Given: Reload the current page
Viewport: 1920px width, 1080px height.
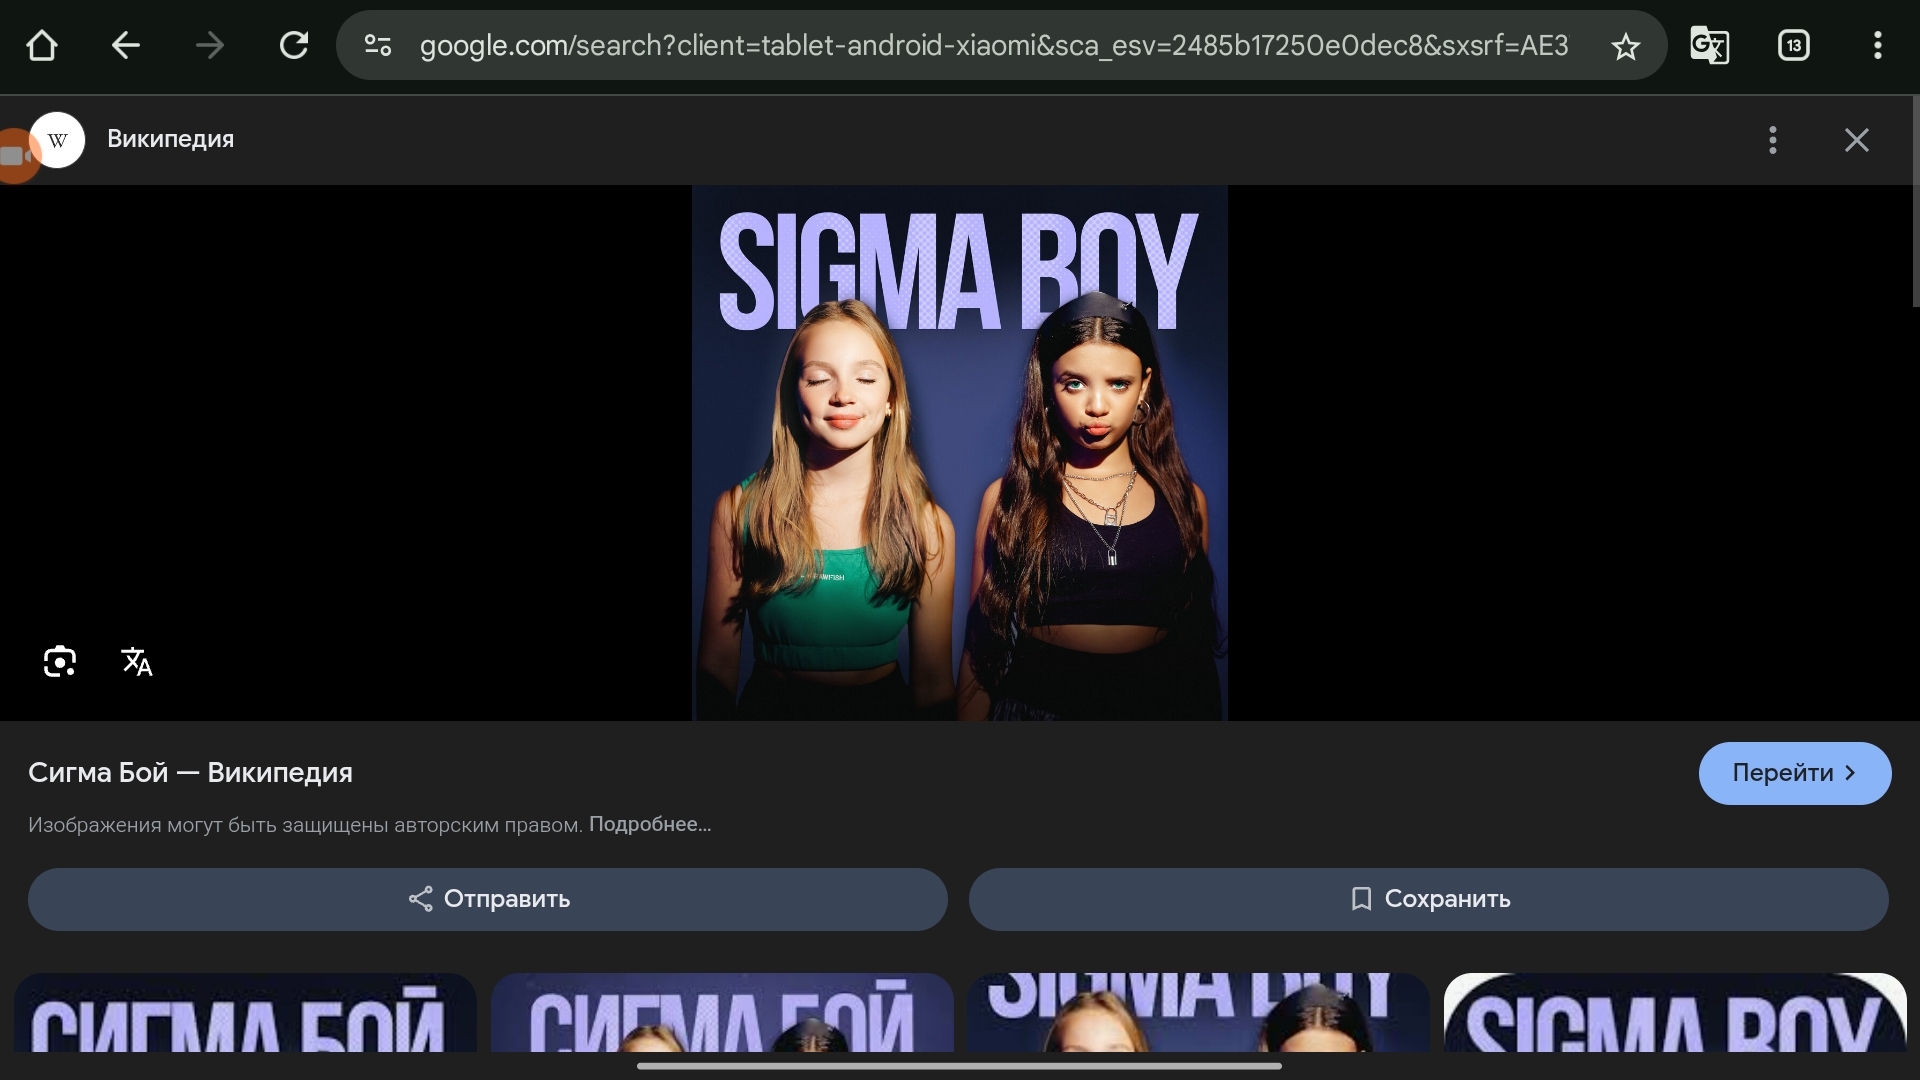Looking at the screenshot, I should tap(294, 46).
